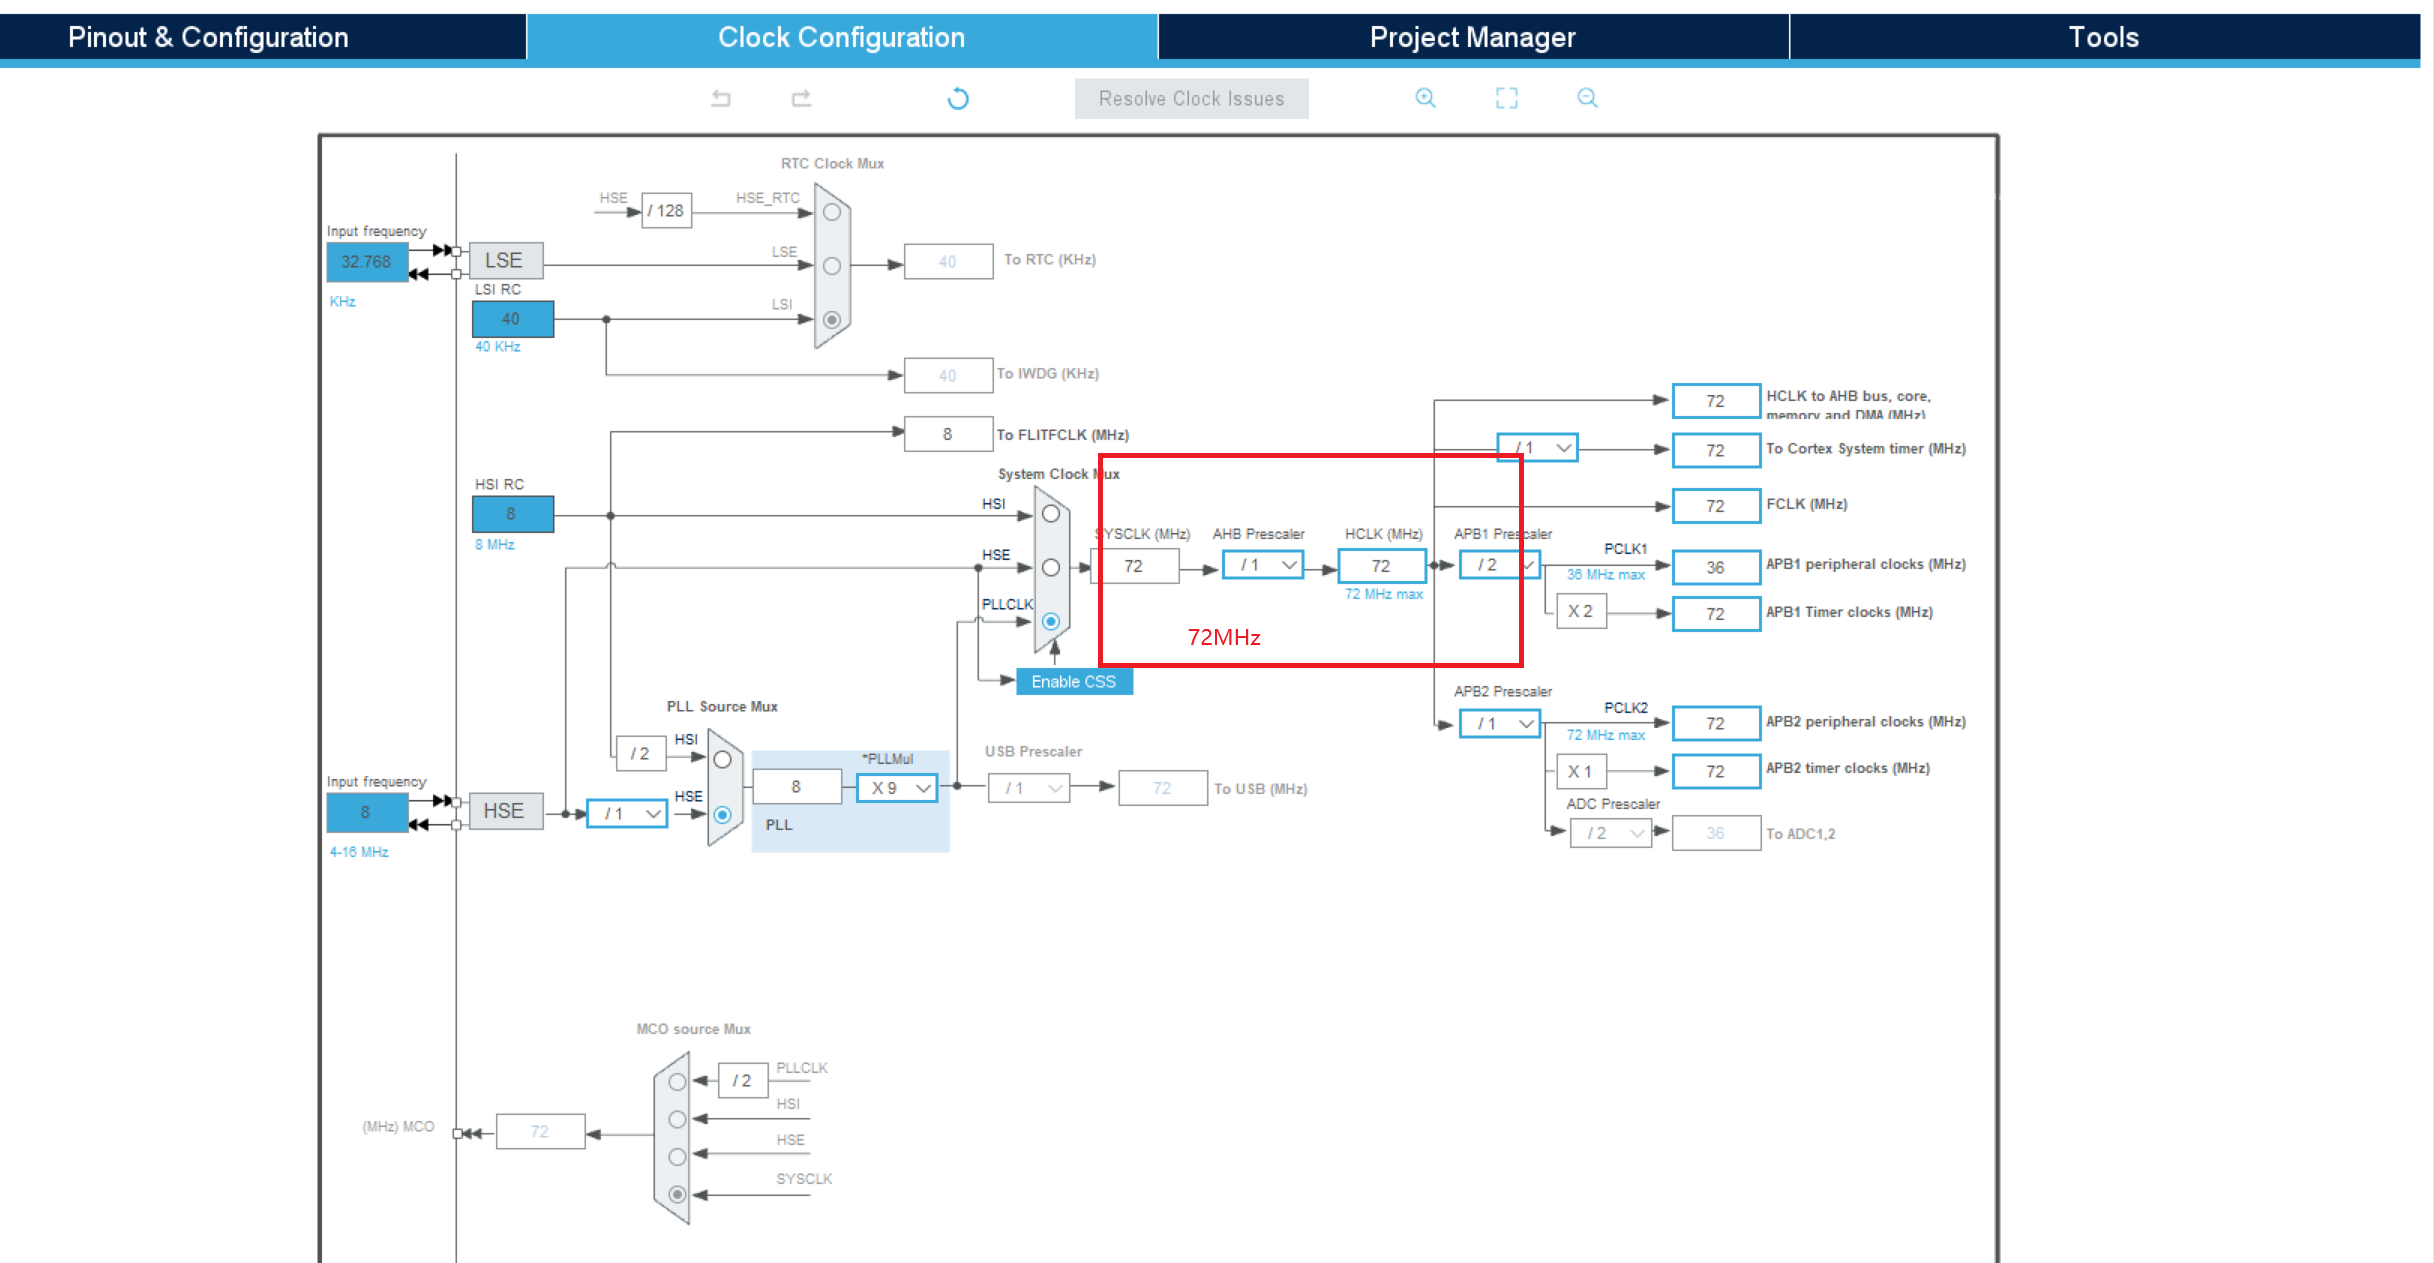
Task: Open the PLLMul X 9 dropdown
Action: point(898,788)
